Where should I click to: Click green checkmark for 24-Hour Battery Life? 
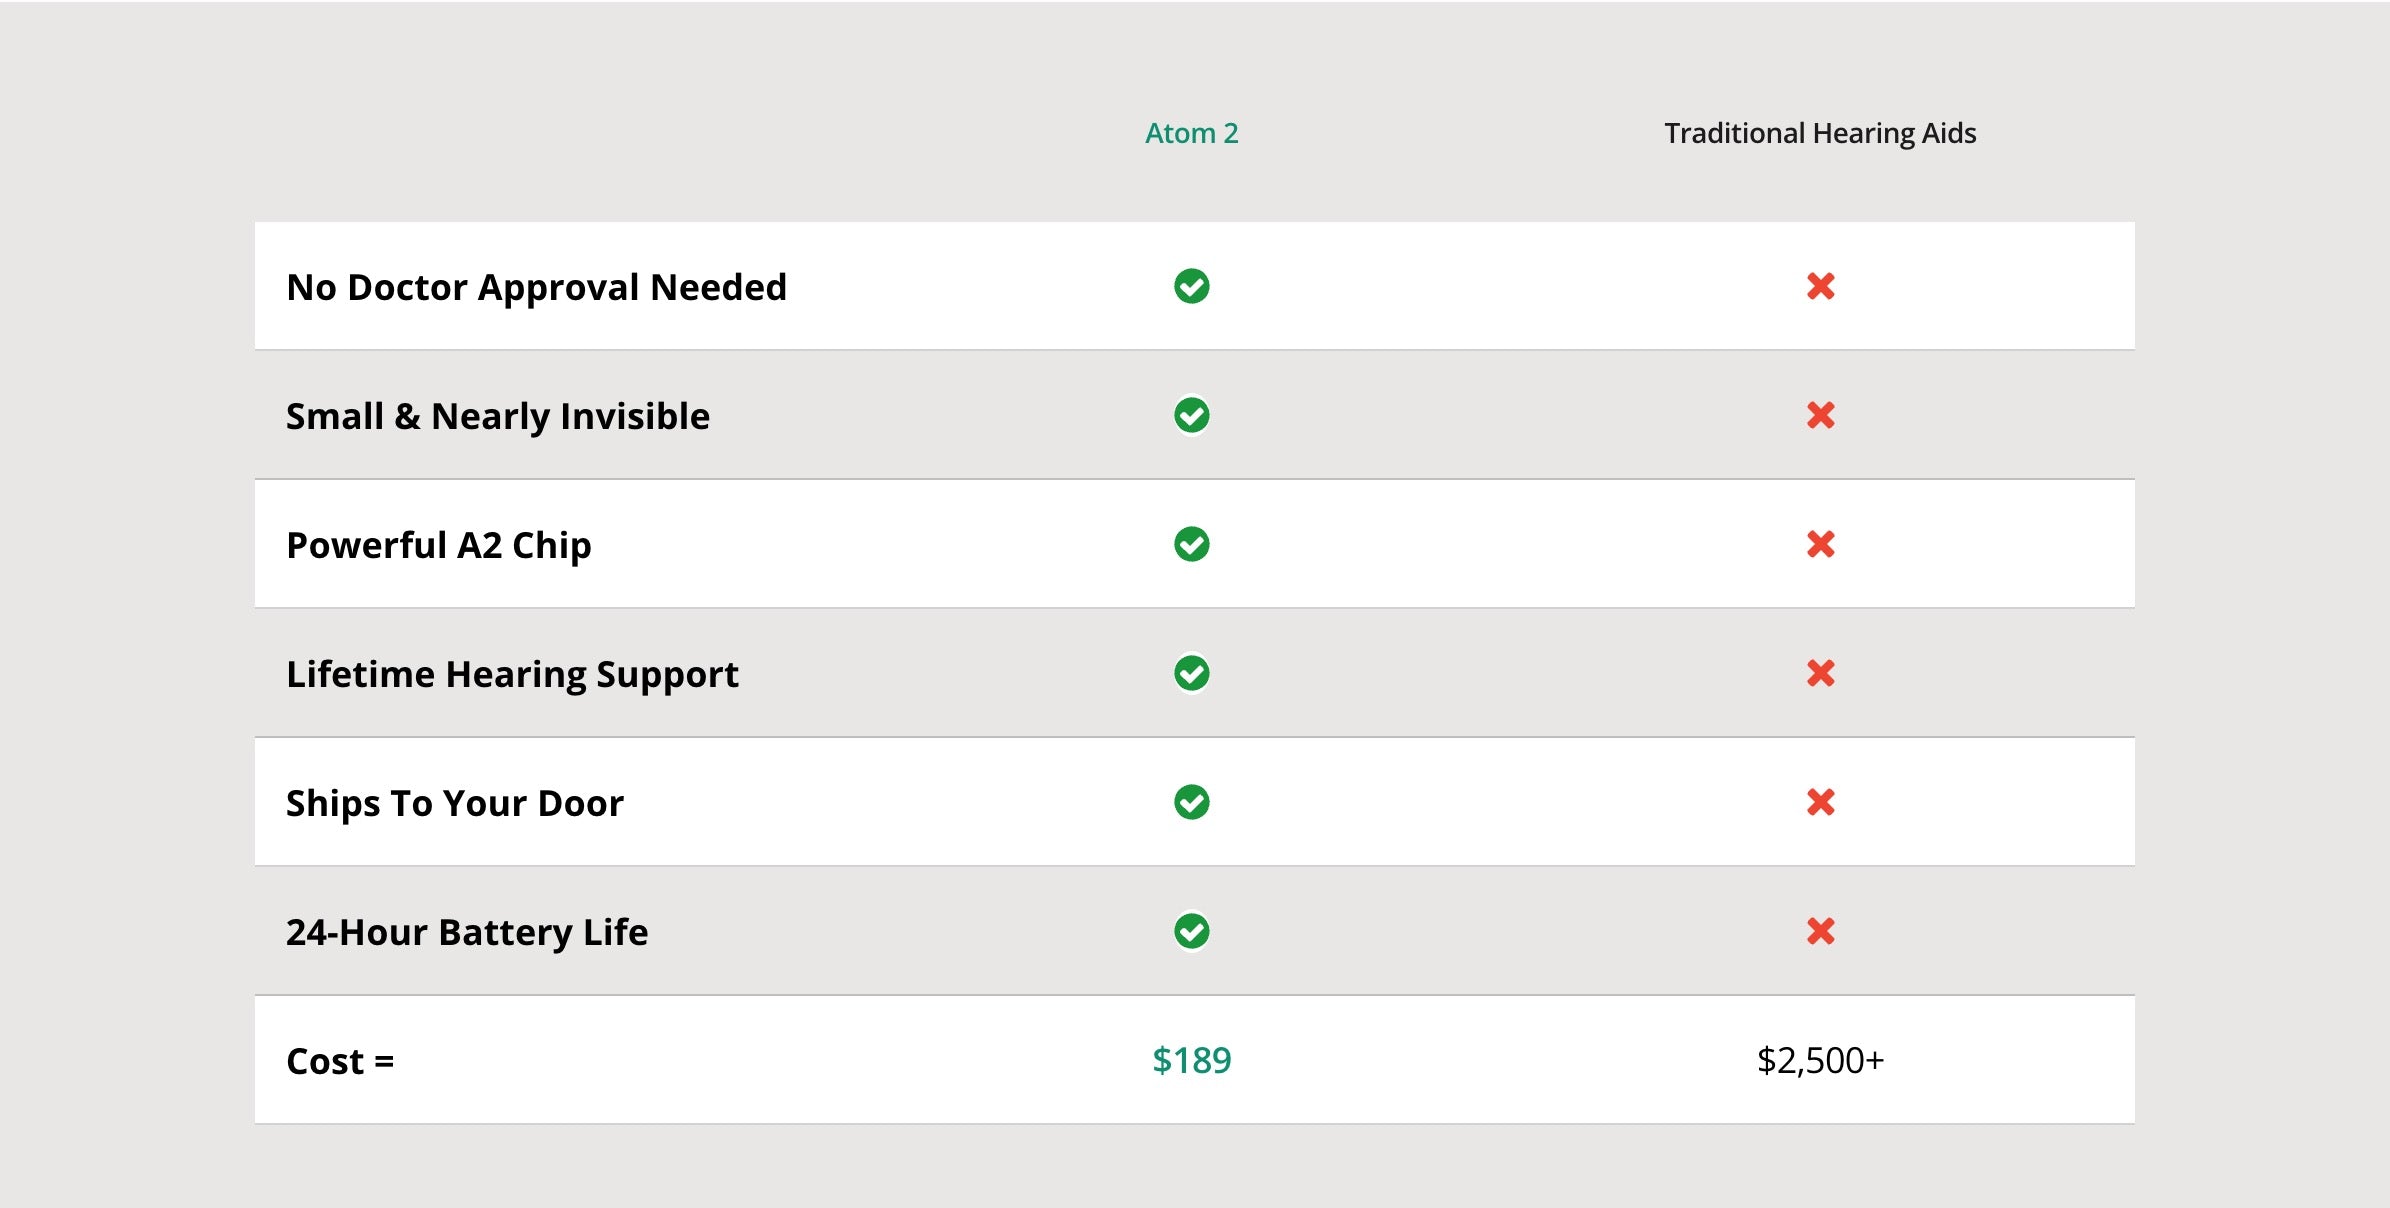1191,931
